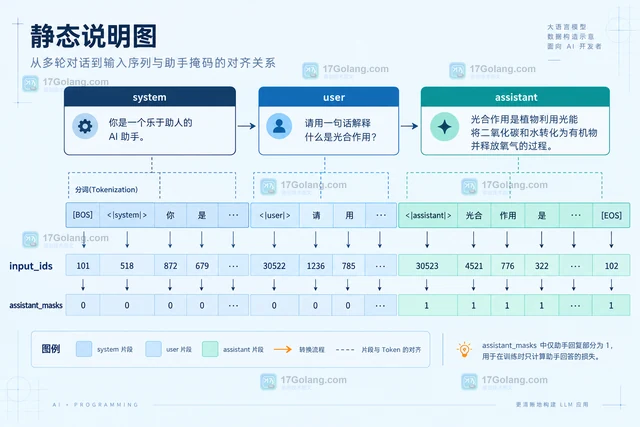Click the <|user|> token cell
640x427 pixels.
click(x=275, y=215)
